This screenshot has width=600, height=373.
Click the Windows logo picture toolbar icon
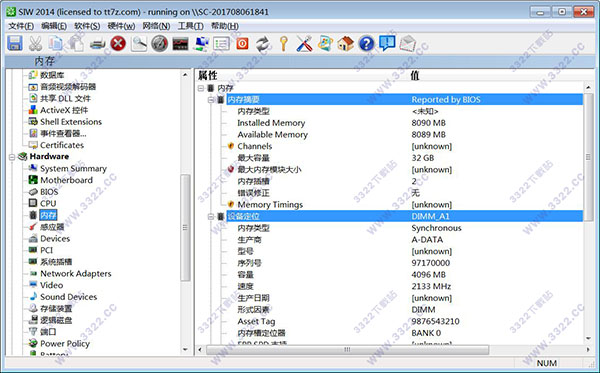point(325,44)
